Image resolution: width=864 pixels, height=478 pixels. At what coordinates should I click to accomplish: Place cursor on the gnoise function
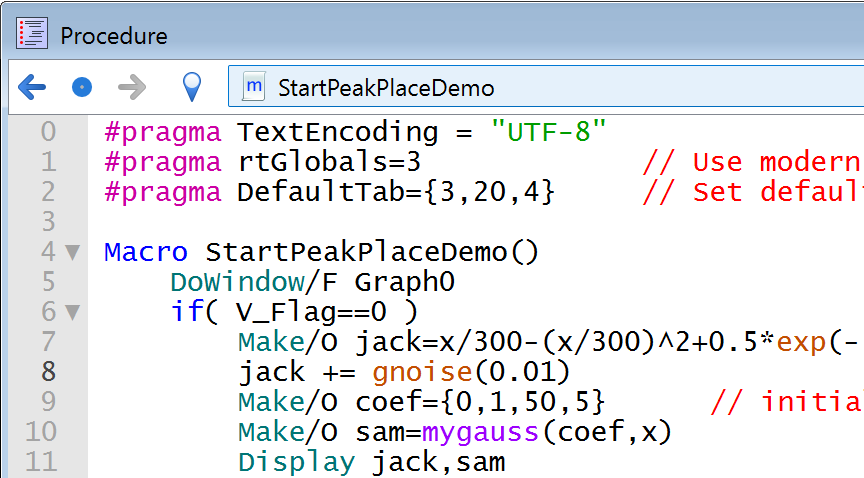pos(421,372)
